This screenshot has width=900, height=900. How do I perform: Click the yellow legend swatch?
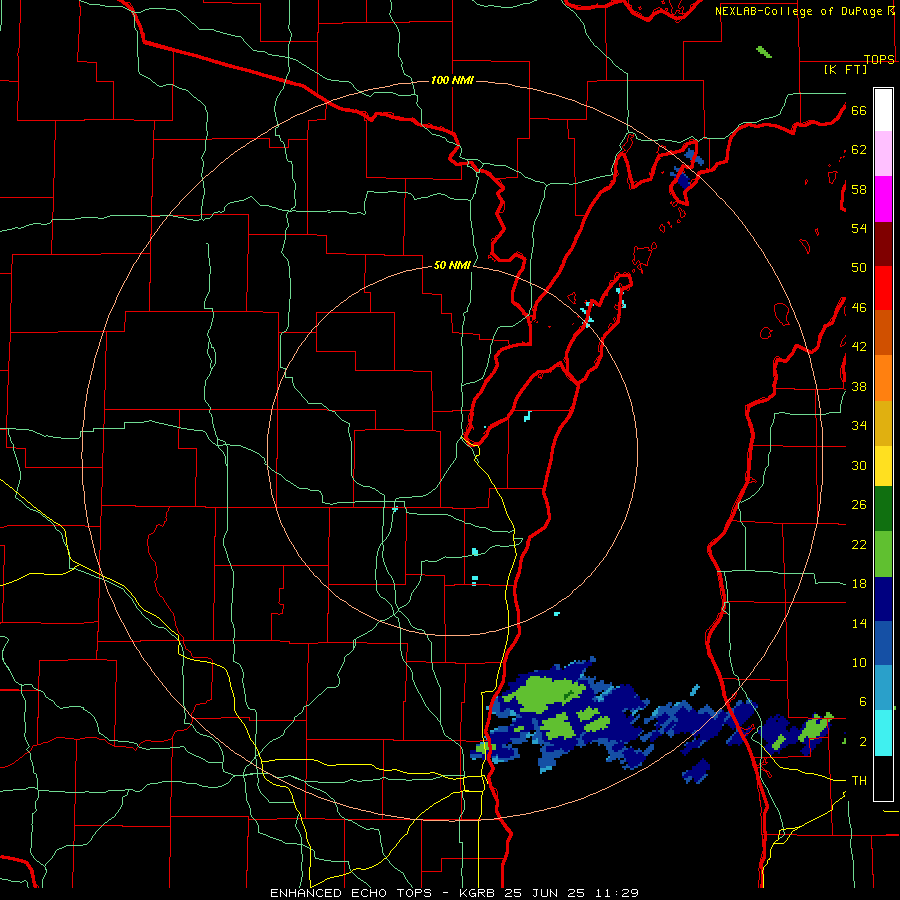coord(883,465)
